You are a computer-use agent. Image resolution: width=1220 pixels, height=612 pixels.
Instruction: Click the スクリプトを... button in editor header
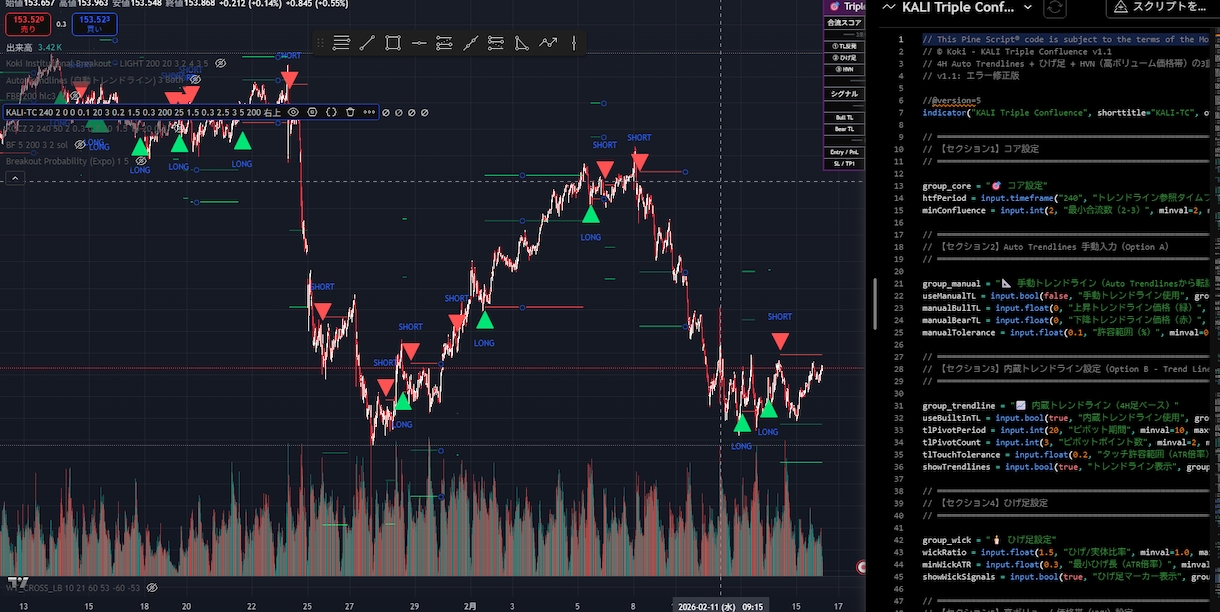pyautogui.click(x=1161, y=7)
